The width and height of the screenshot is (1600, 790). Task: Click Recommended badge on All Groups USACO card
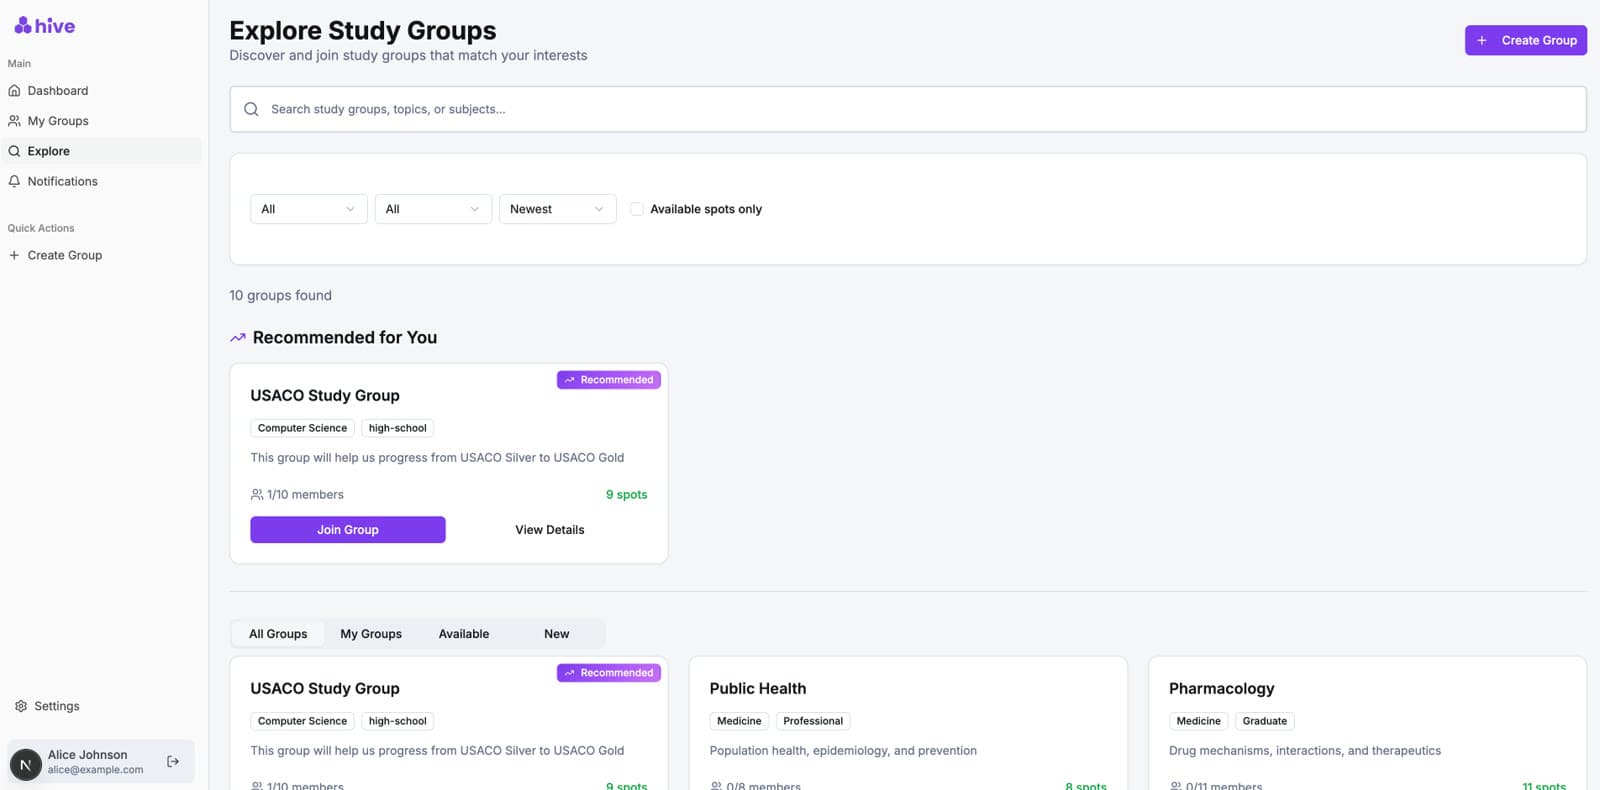point(609,673)
